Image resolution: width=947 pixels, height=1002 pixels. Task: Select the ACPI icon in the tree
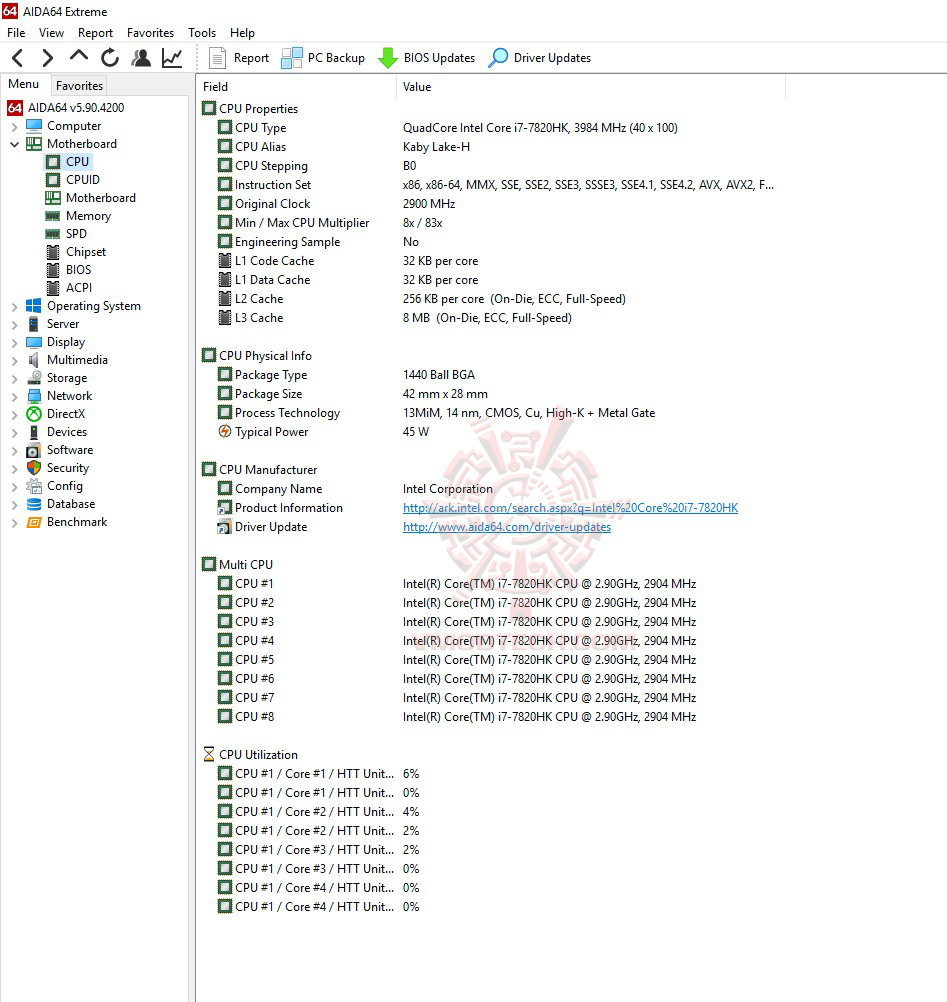tap(53, 288)
